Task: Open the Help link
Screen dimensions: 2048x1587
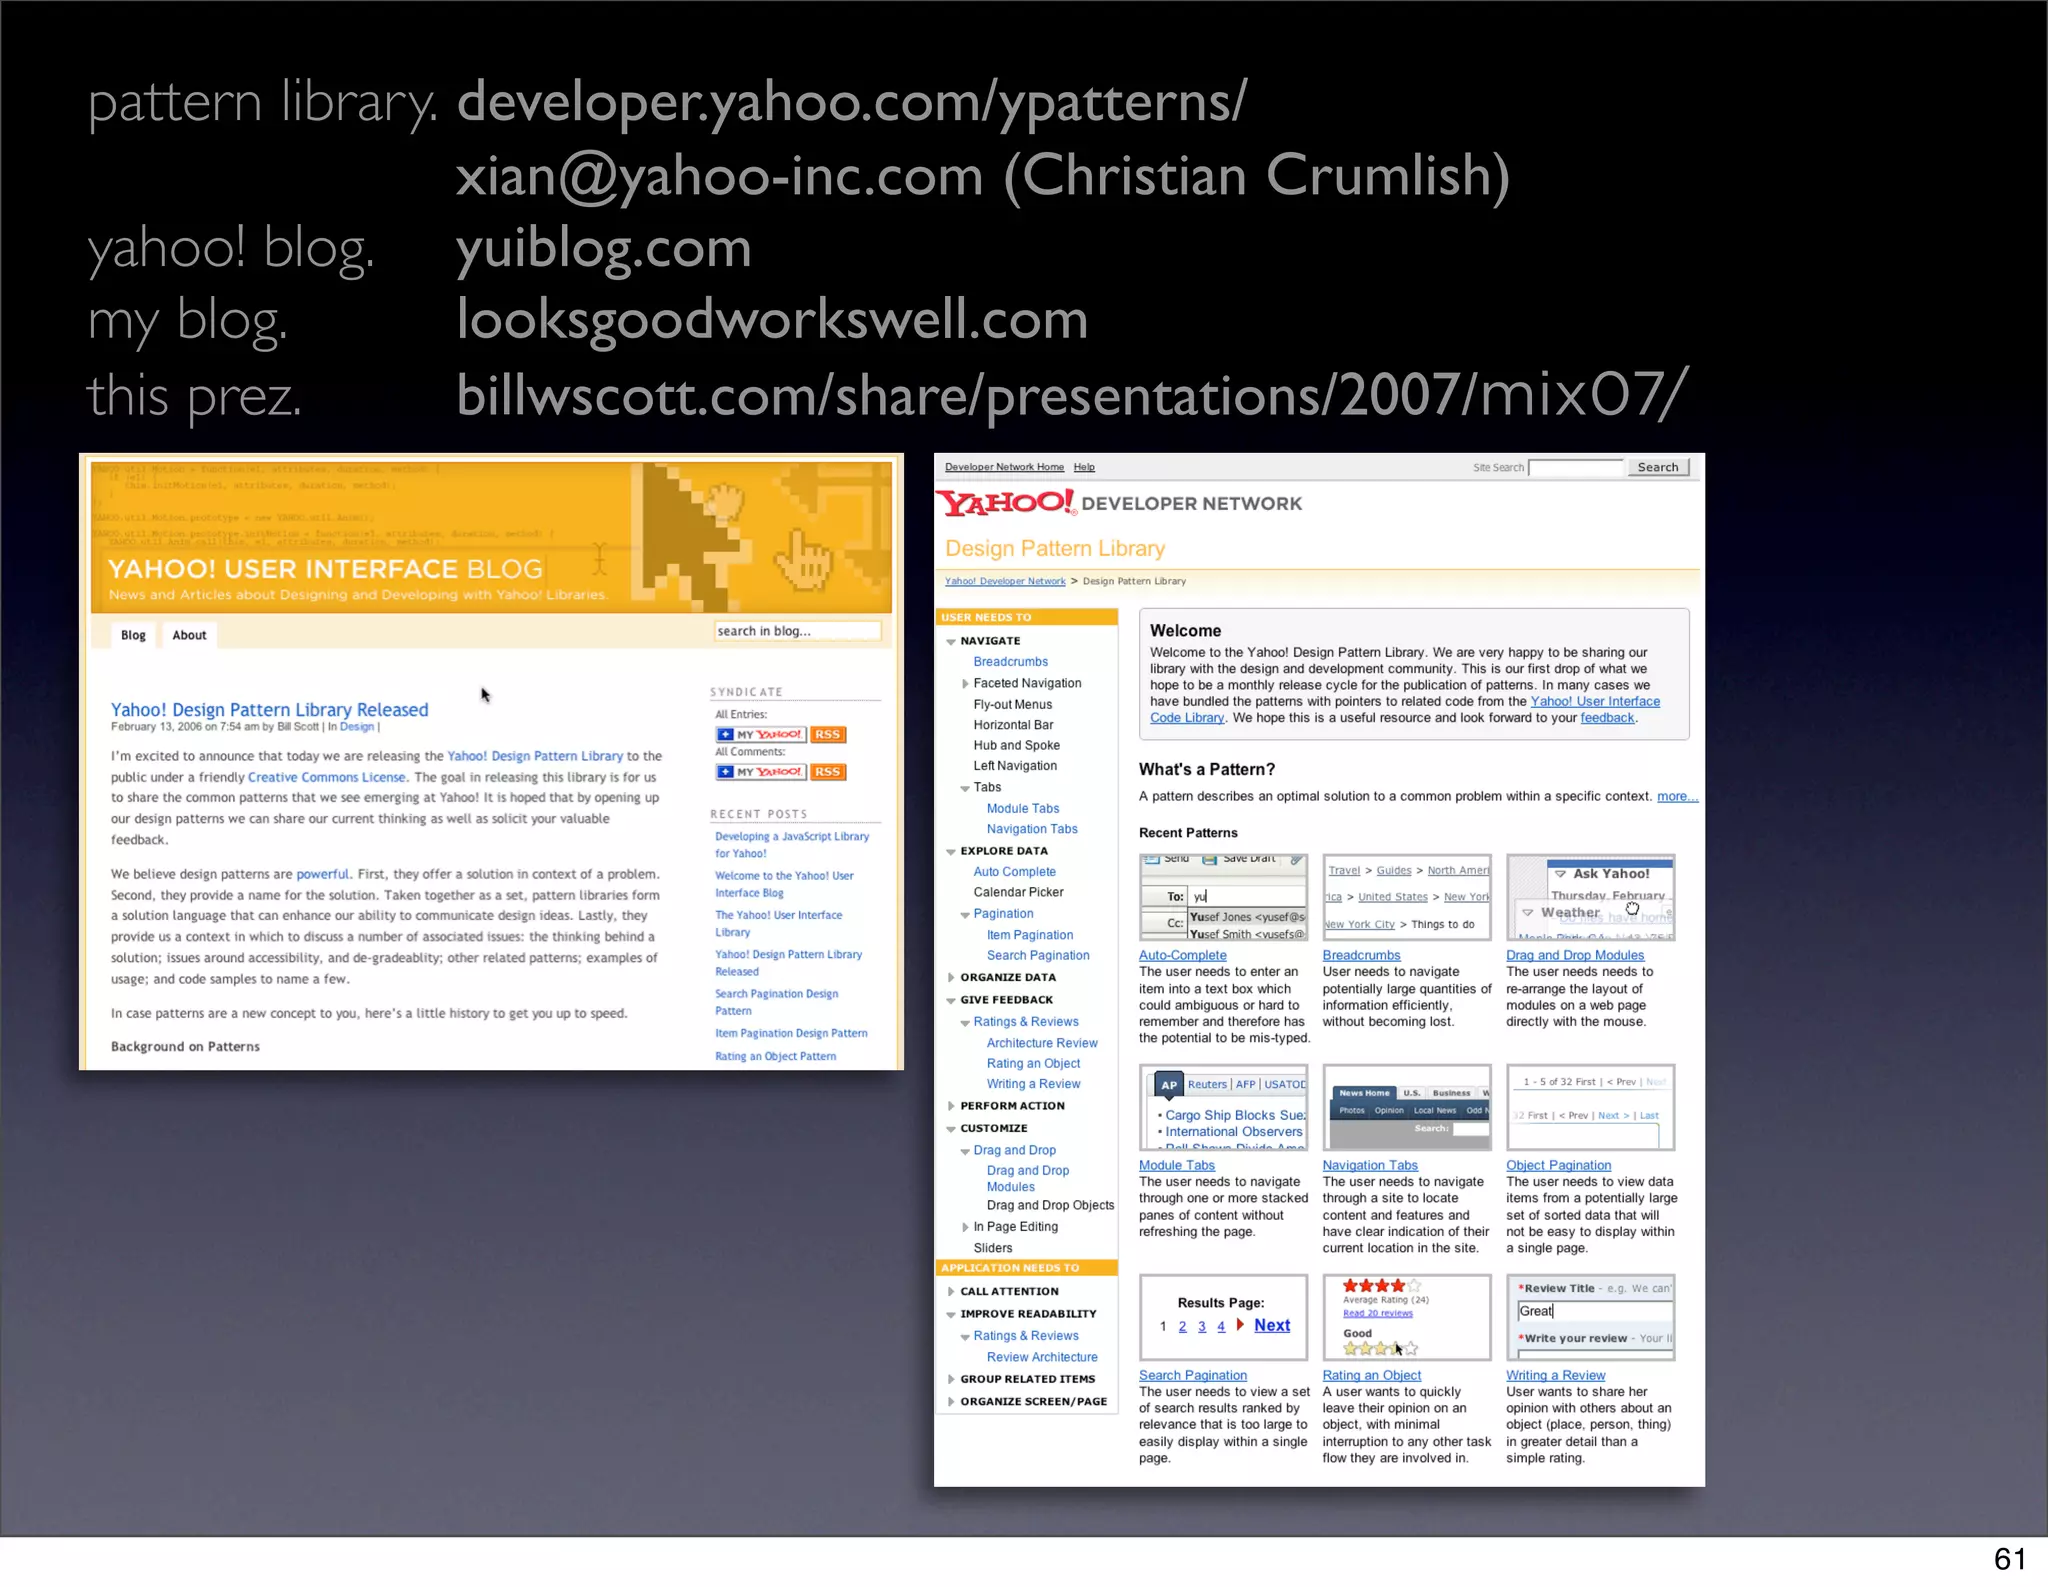Action: [1084, 467]
